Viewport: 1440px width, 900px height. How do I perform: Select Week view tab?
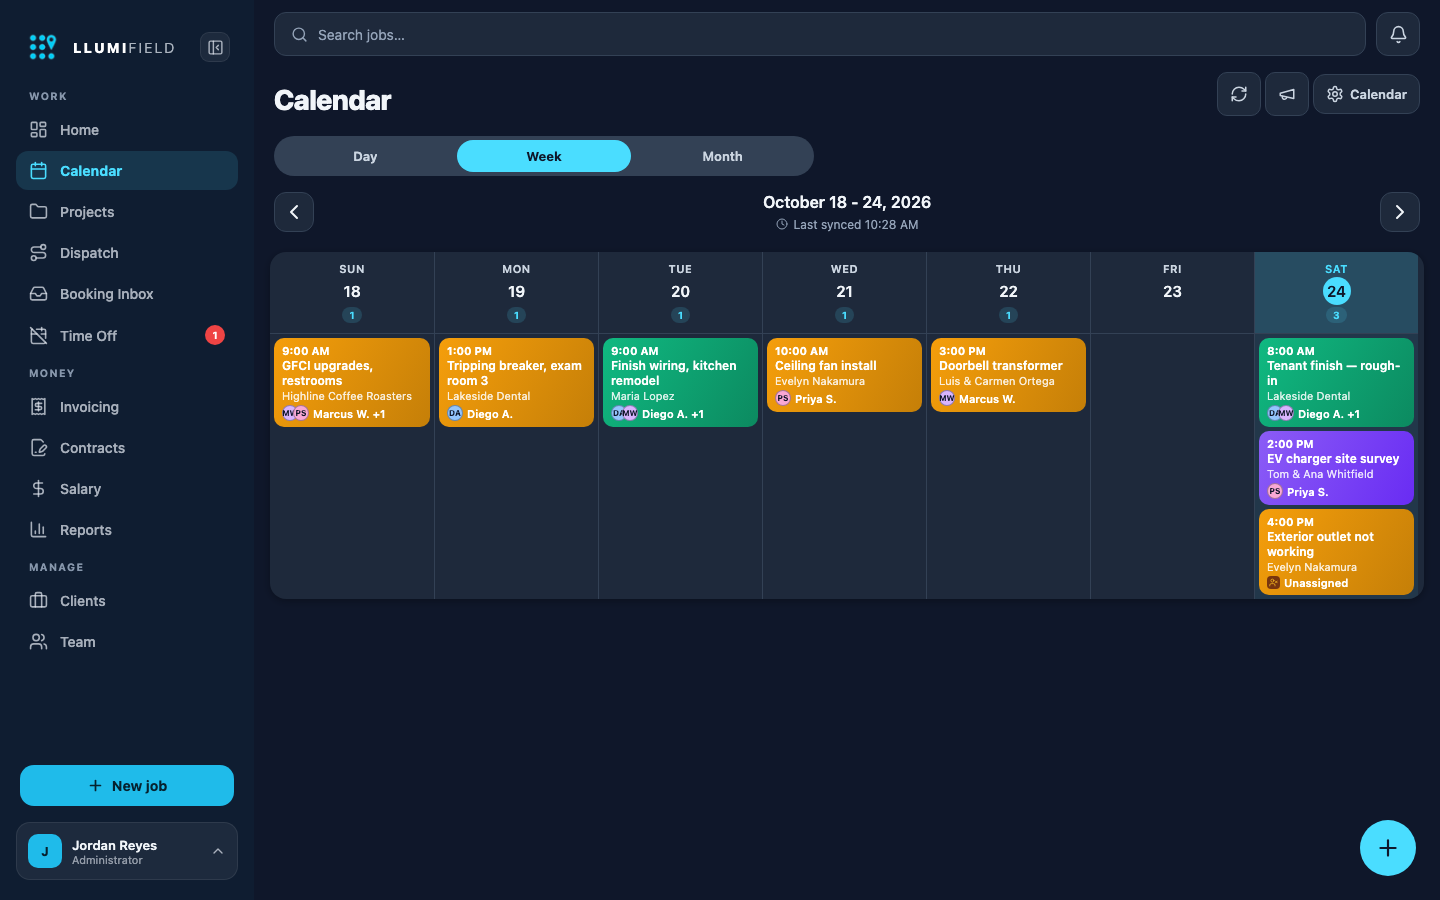coord(544,156)
